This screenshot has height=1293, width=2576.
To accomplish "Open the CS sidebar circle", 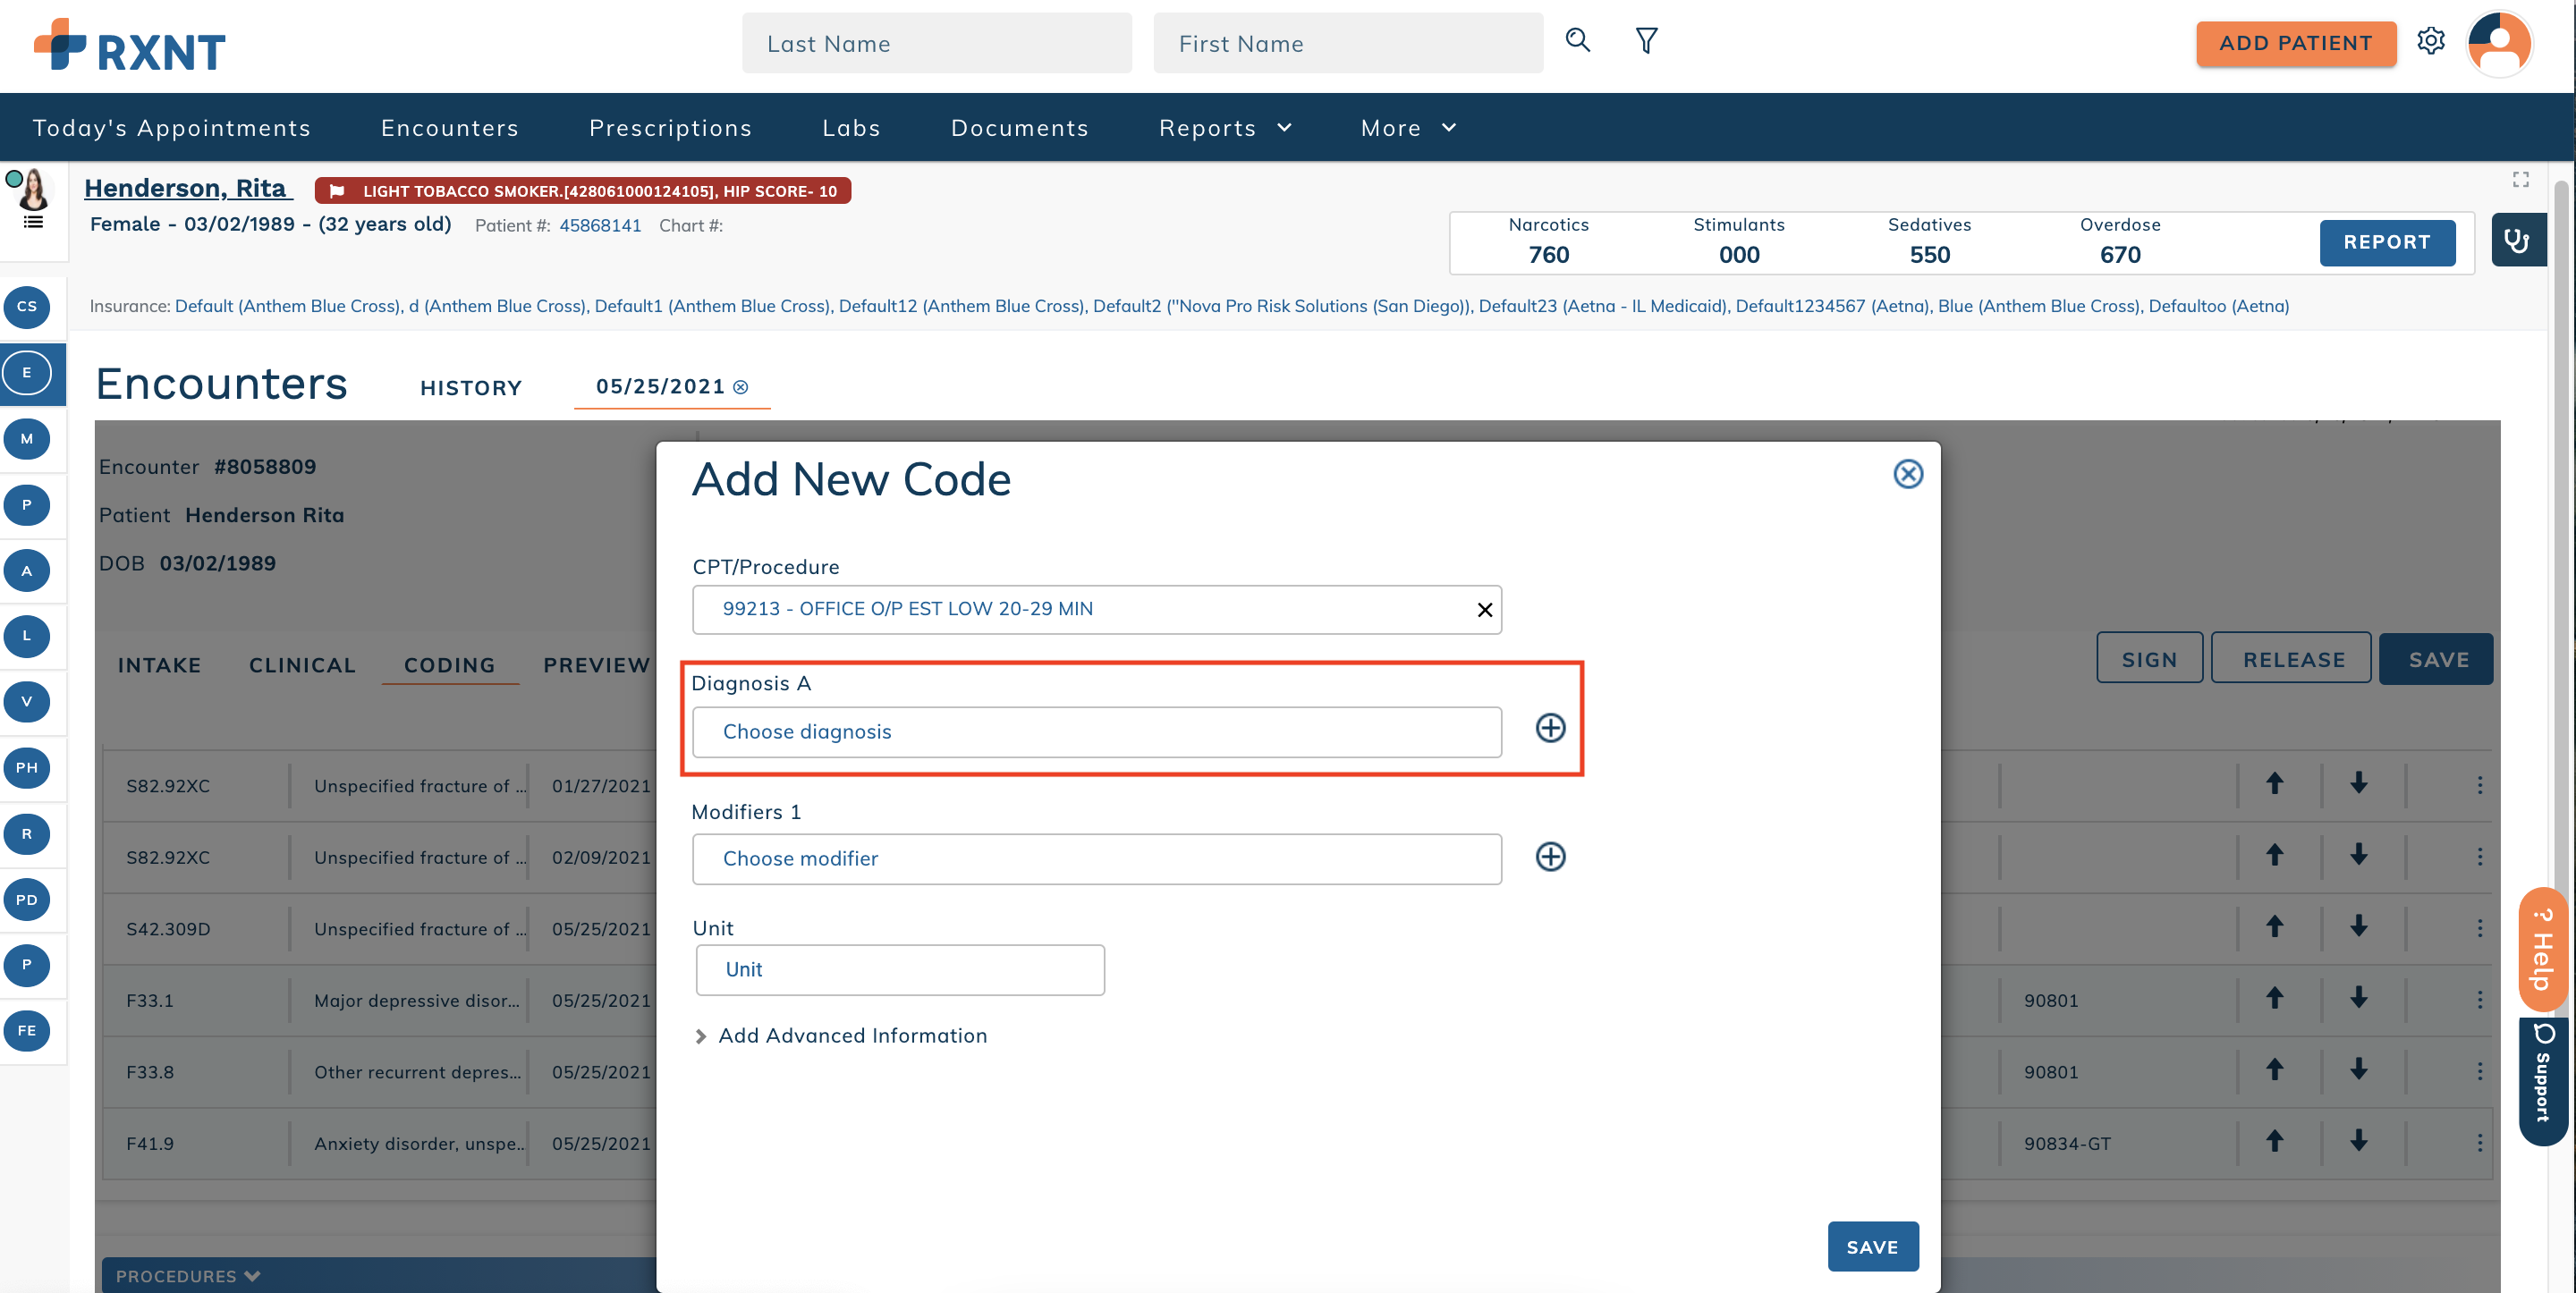I will [27, 307].
